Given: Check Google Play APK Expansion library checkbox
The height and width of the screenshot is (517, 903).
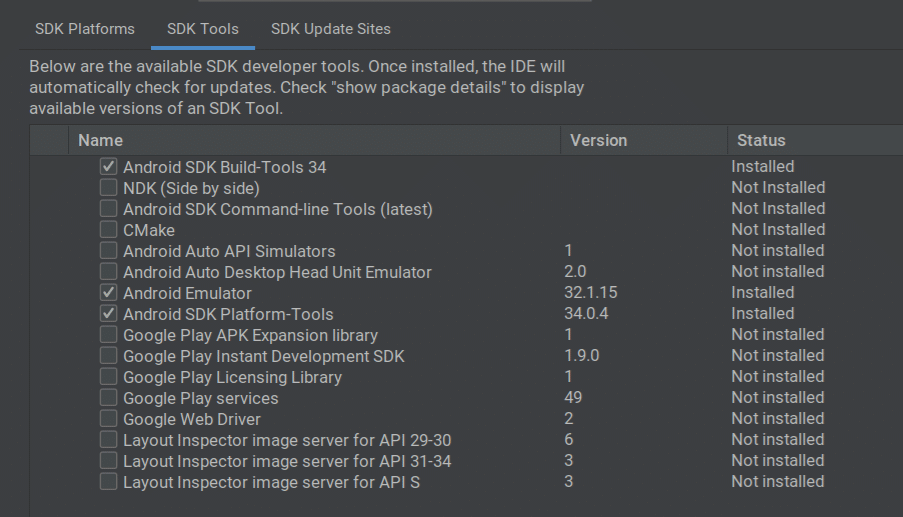Looking at the screenshot, I should coord(108,334).
